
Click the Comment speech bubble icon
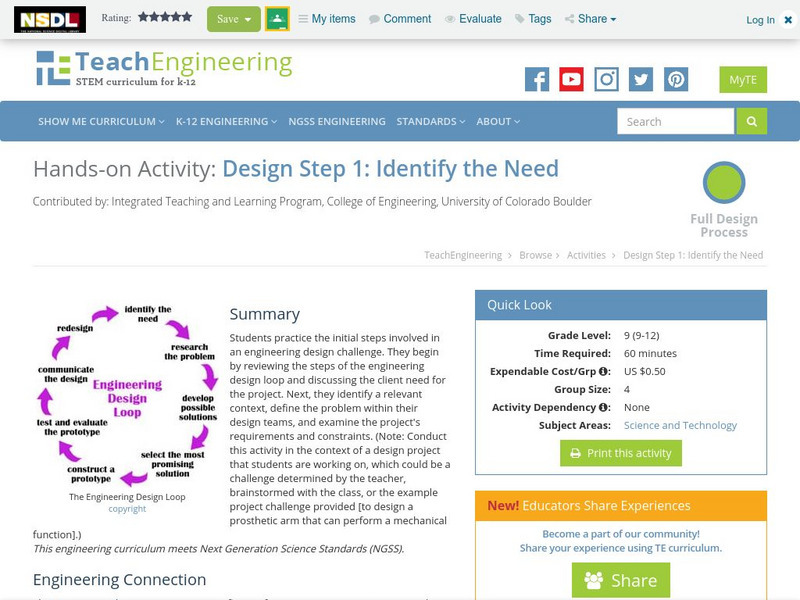374,18
